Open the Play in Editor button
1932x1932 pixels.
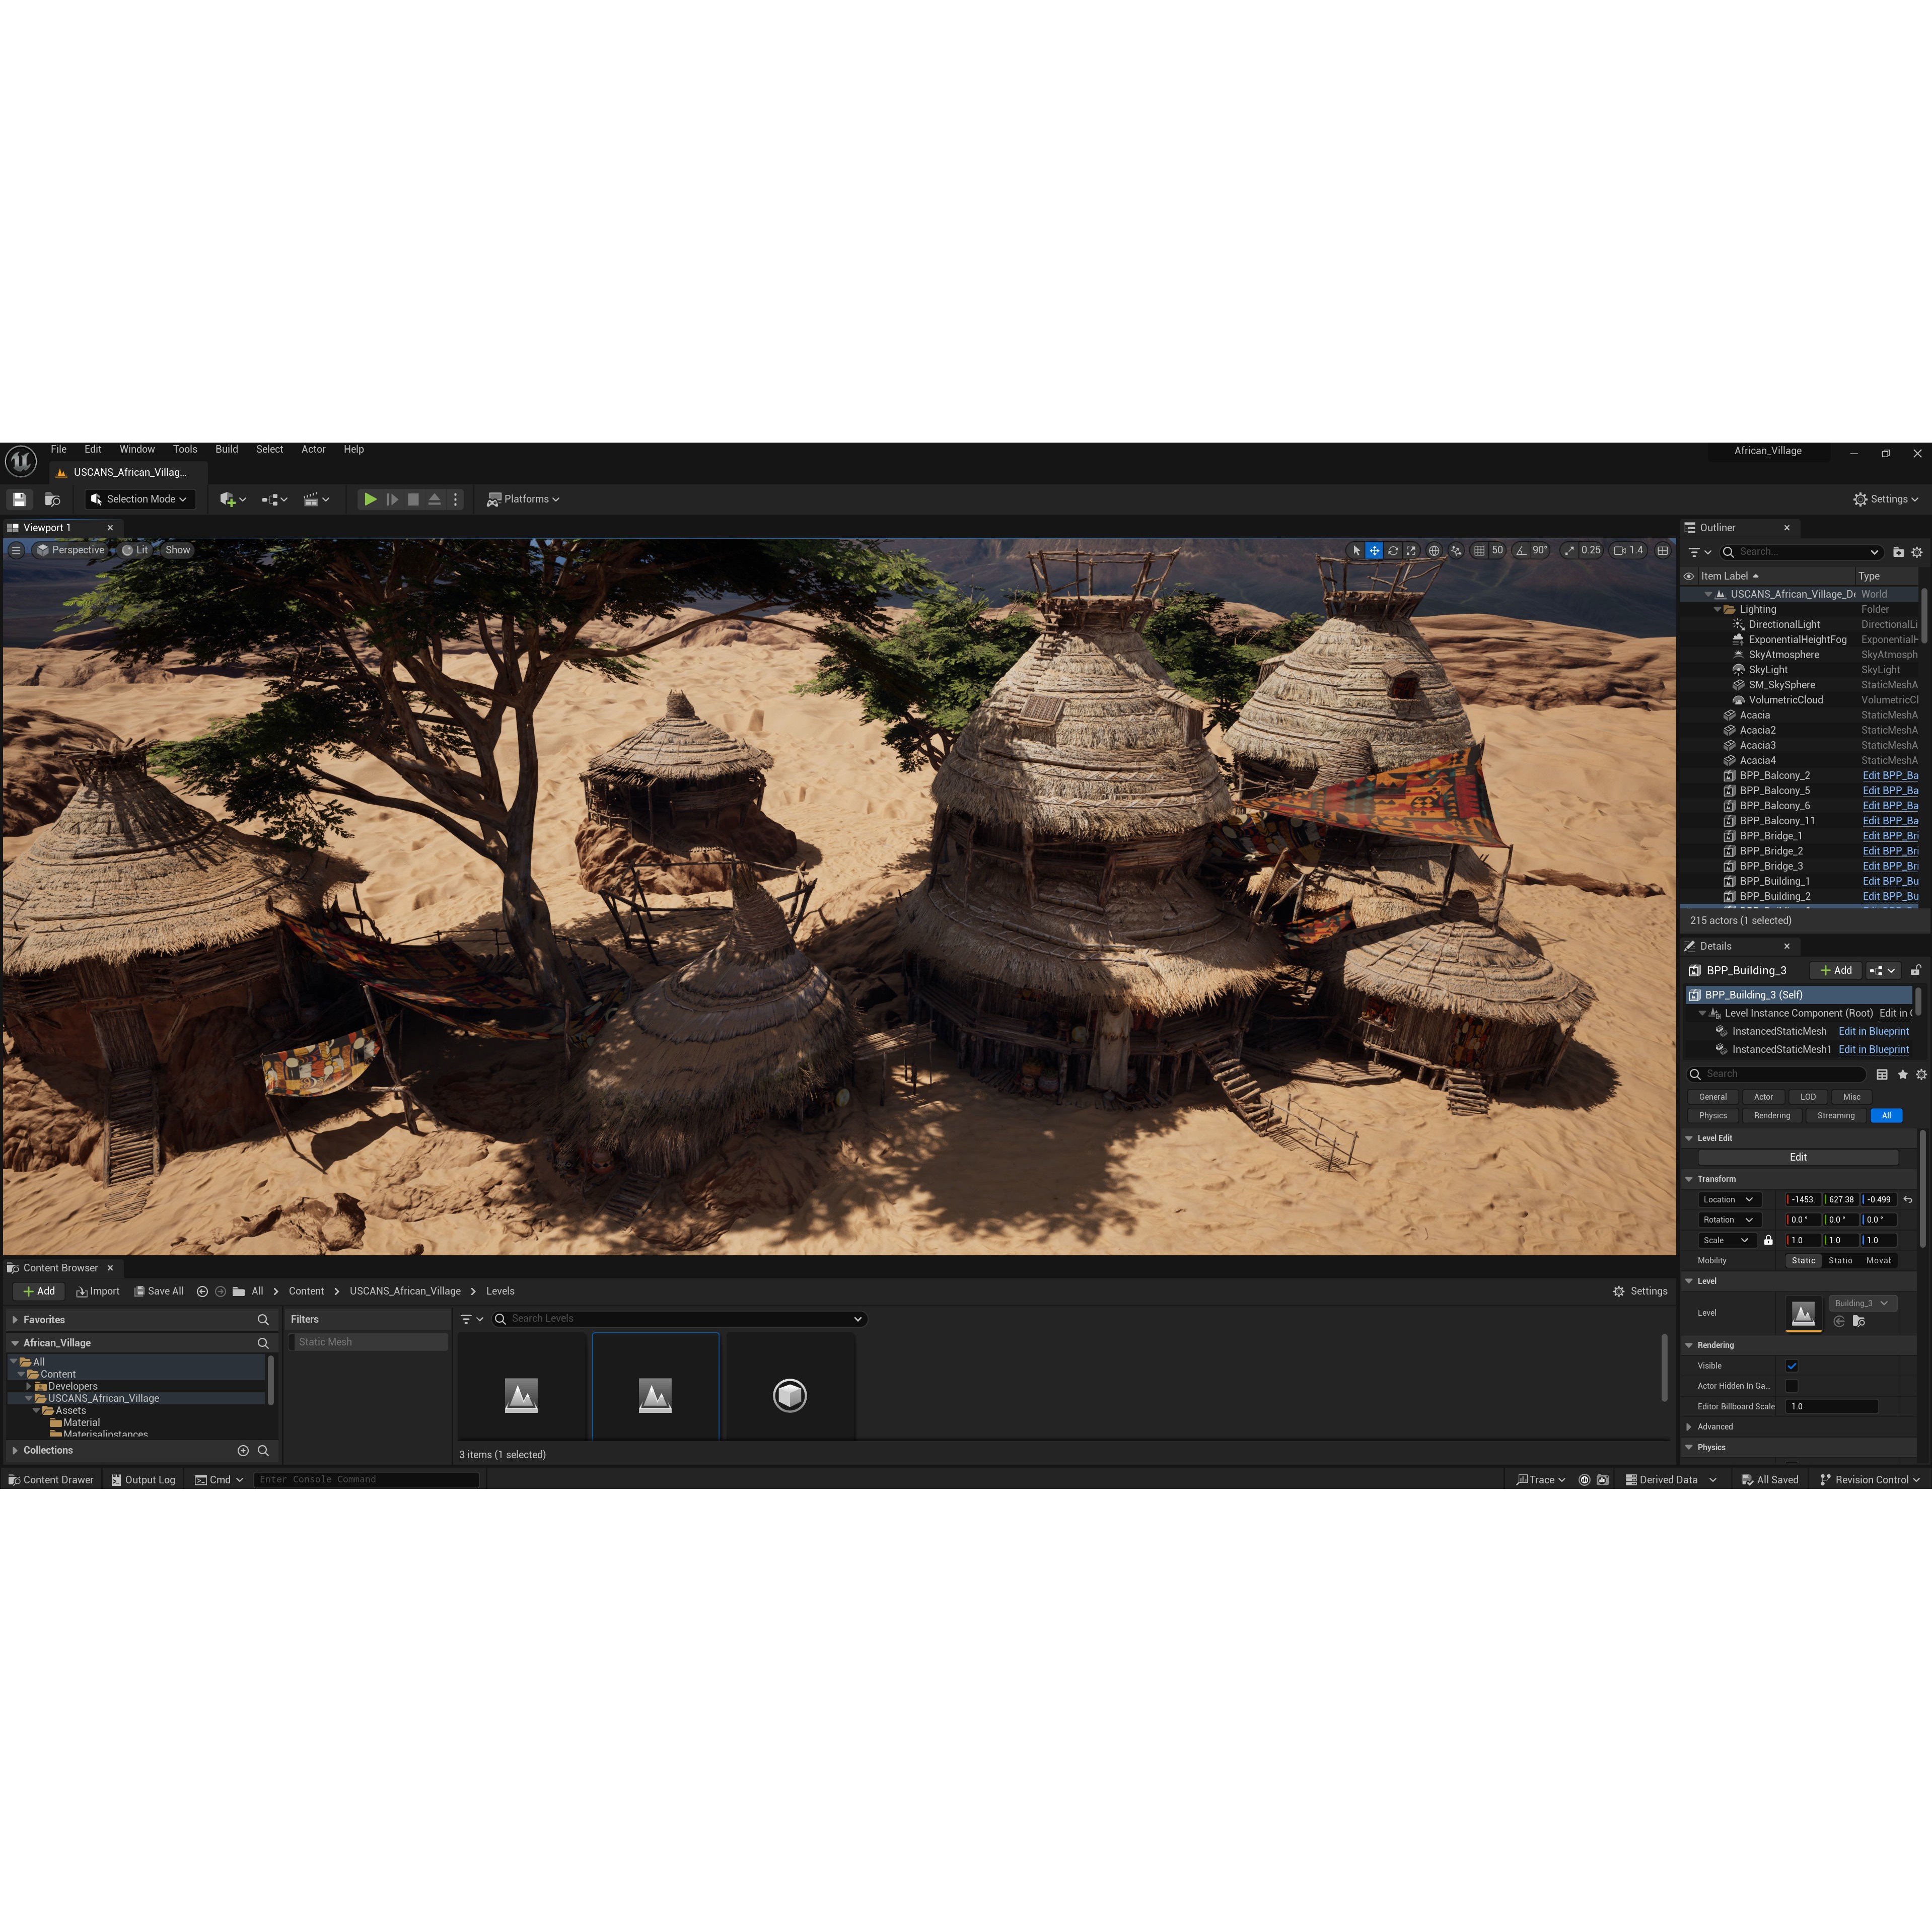(371, 499)
